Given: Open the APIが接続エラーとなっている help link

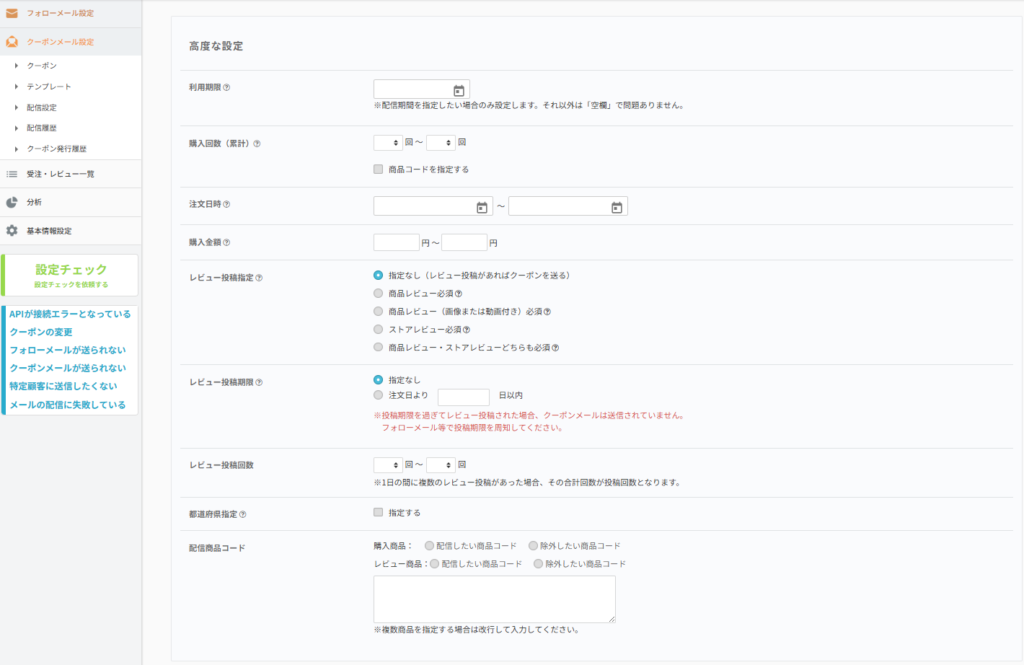Looking at the screenshot, I should pos(70,314).
